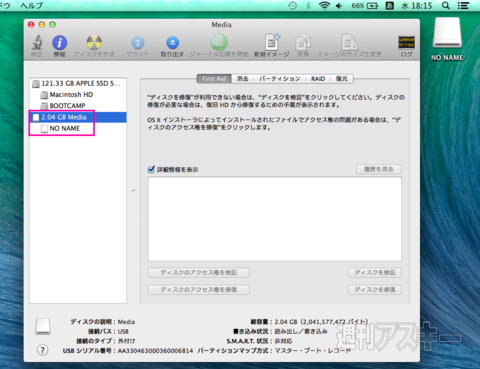Click the Wi-Fi menu bar icon
480x369 pixels.
point(324,6)
